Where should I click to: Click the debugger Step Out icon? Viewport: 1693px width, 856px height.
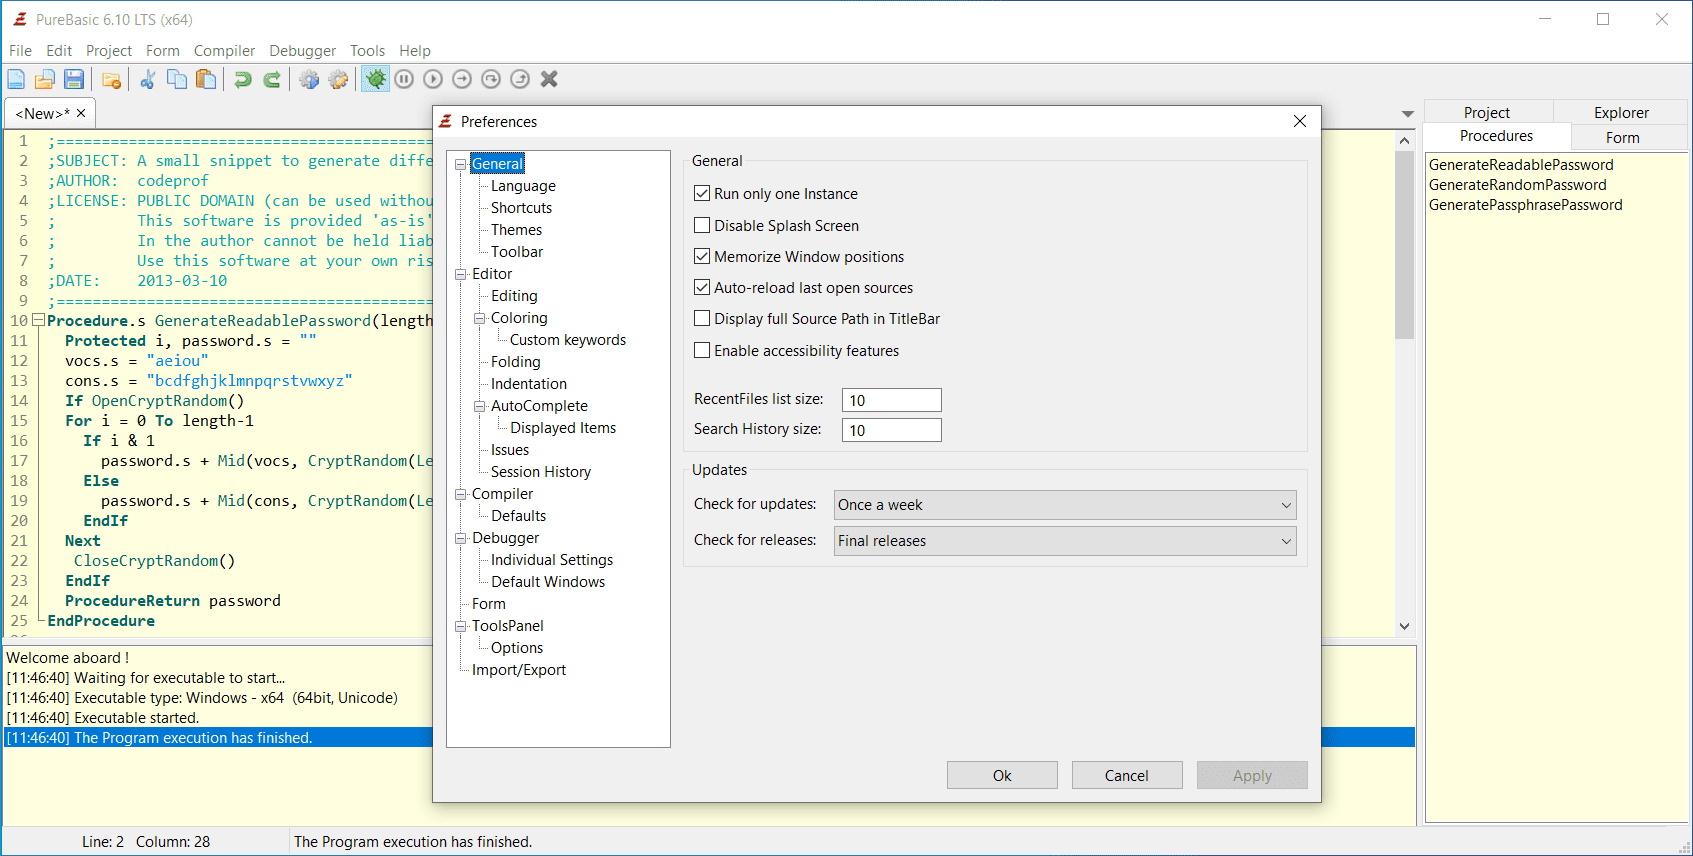(x=520, y=80)
